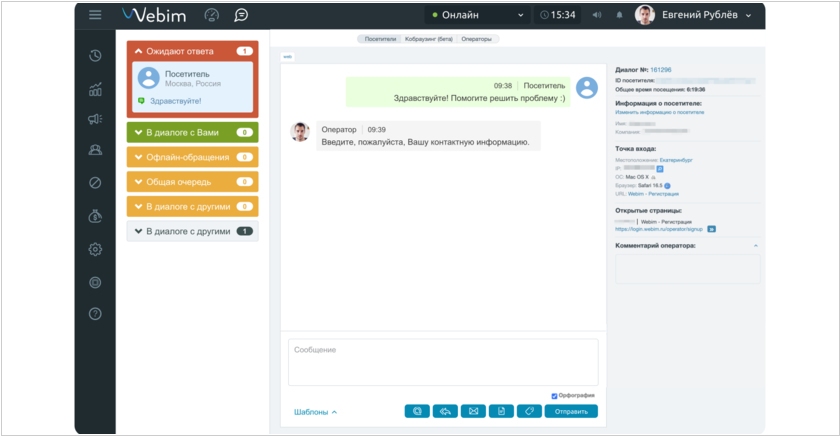
Task: Click the help question mark icon
Action: coord(95,314)
